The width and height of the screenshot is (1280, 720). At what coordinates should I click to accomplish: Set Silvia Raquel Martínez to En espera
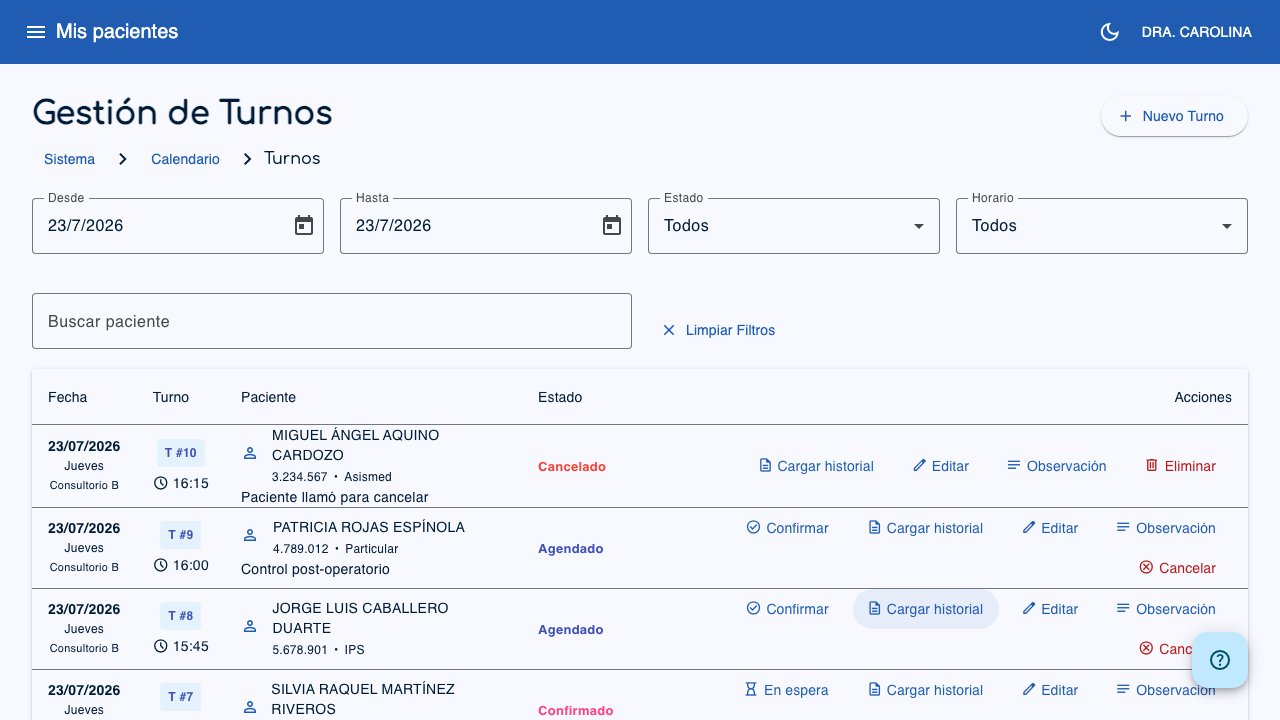[786, 690]
